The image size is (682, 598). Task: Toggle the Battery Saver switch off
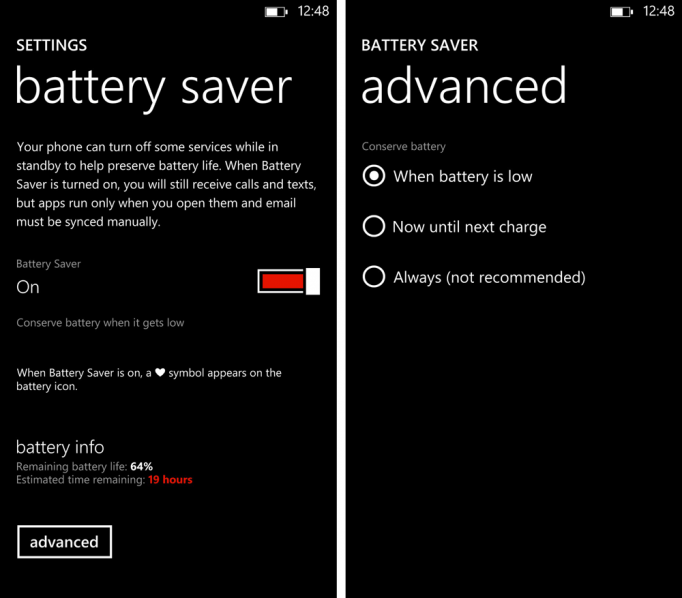tap(289, 281)
